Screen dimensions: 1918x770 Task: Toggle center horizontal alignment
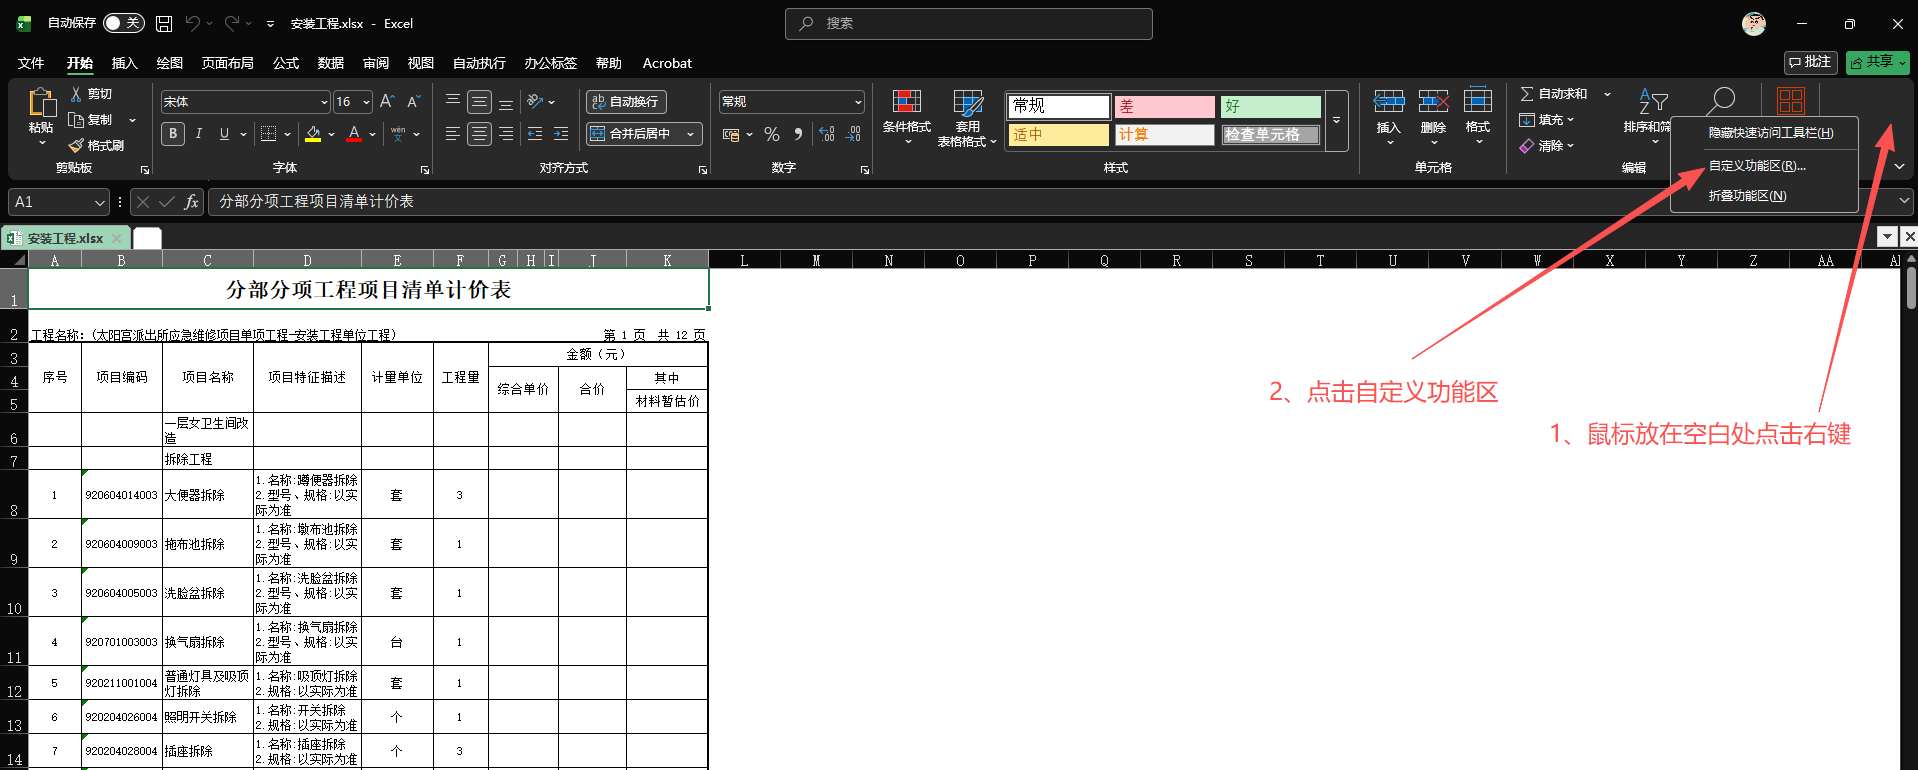(x=480, y=133)
